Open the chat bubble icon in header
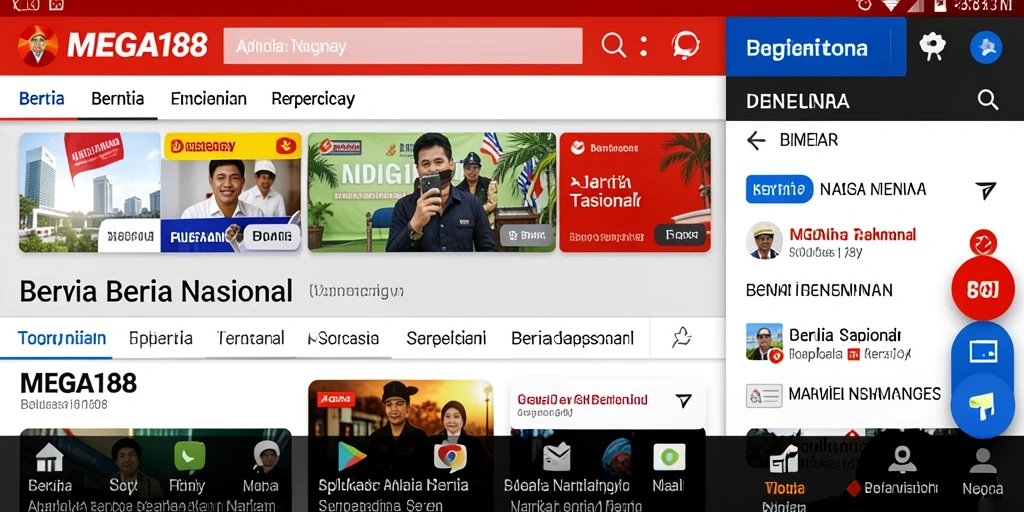This screenshot has width=1024, height=512. pyautogui.click(x=685, y=46)
